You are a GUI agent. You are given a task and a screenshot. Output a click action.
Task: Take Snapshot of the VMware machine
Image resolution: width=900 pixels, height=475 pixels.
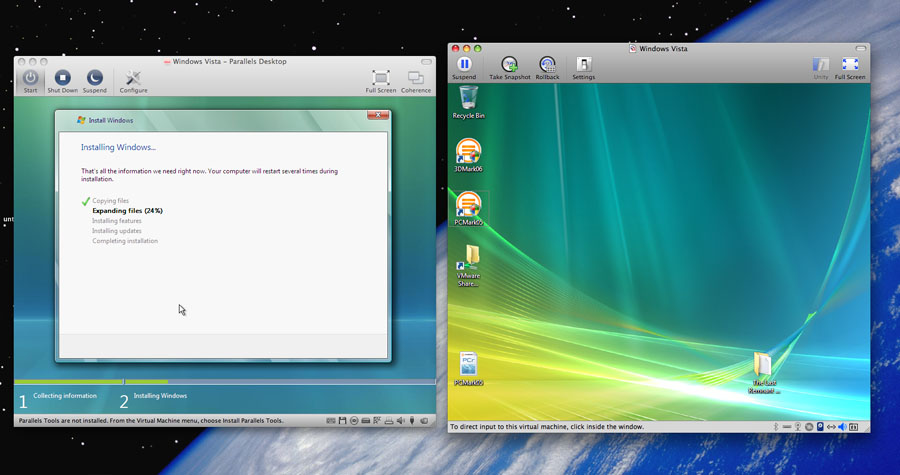[509, 65]
